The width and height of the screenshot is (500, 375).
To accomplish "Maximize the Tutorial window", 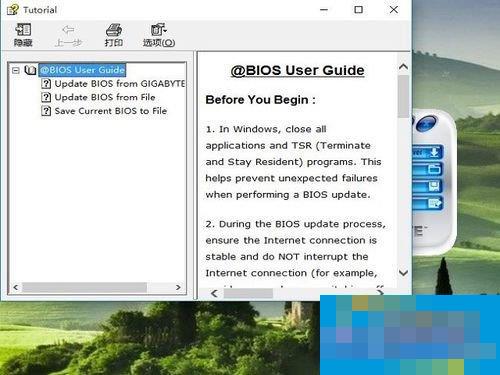I will click(x=358, y=10).
